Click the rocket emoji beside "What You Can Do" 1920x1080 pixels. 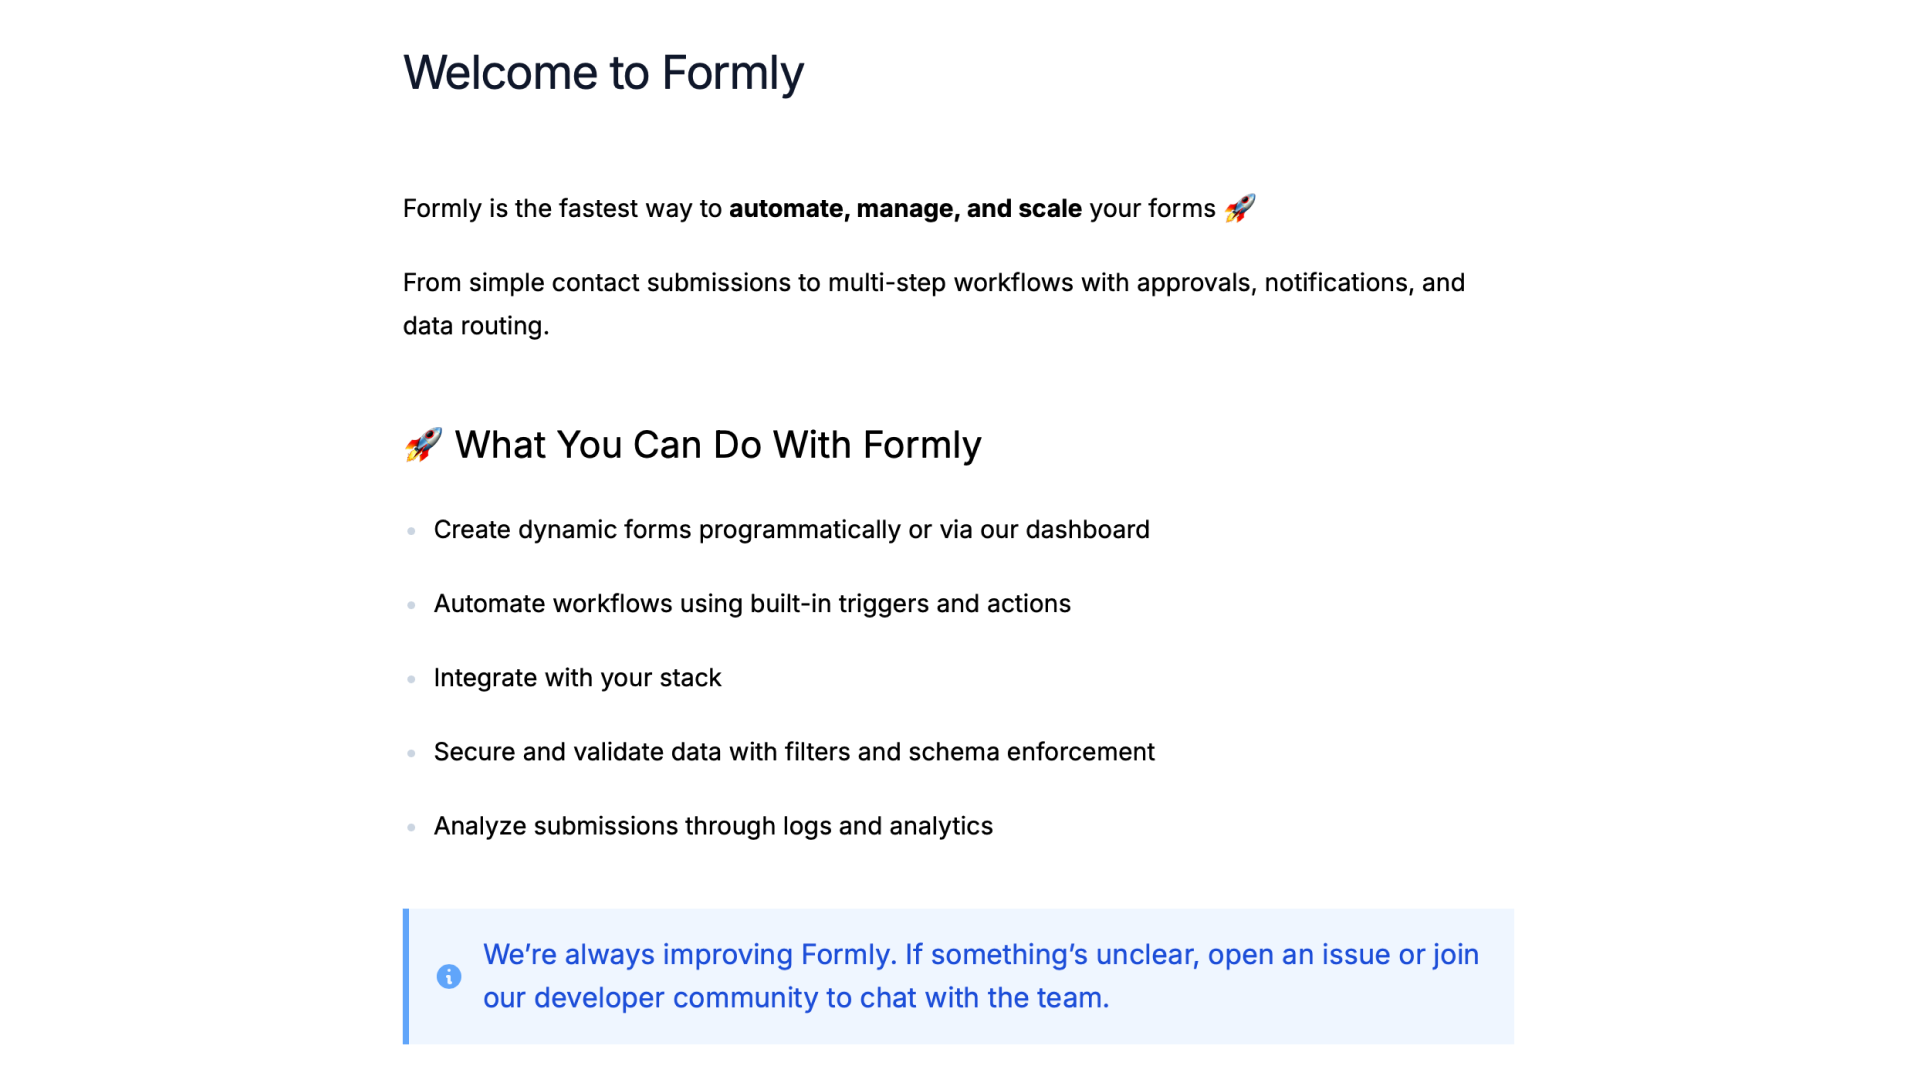[x=423, y=445]
